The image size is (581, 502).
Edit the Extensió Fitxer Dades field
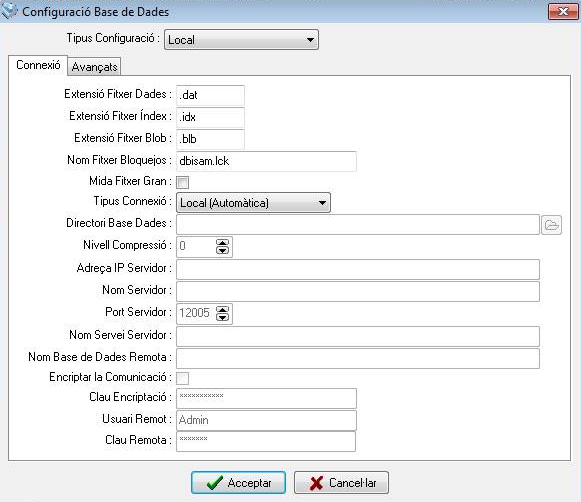pos(210,95)
